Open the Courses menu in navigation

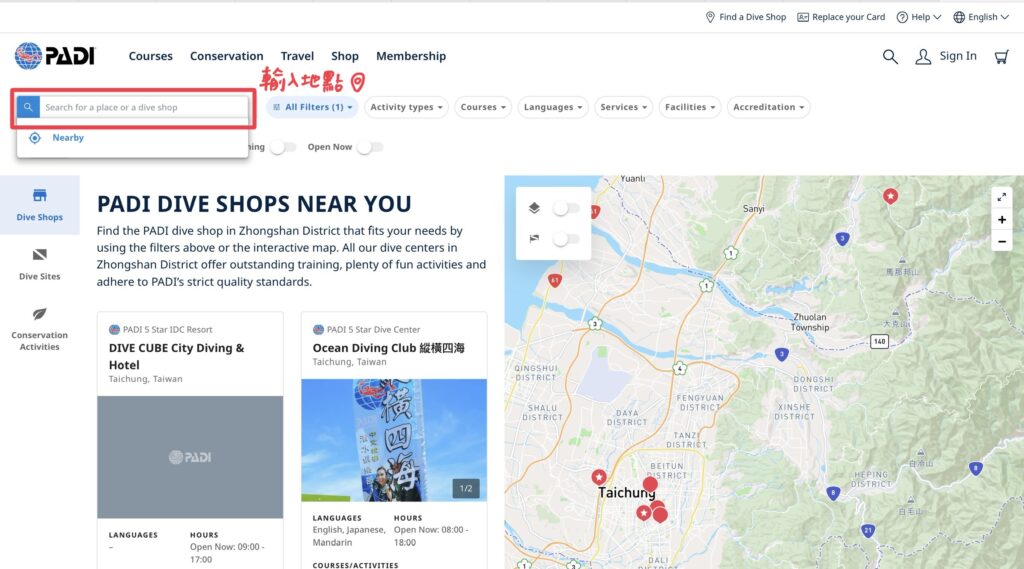pos(150,56)
